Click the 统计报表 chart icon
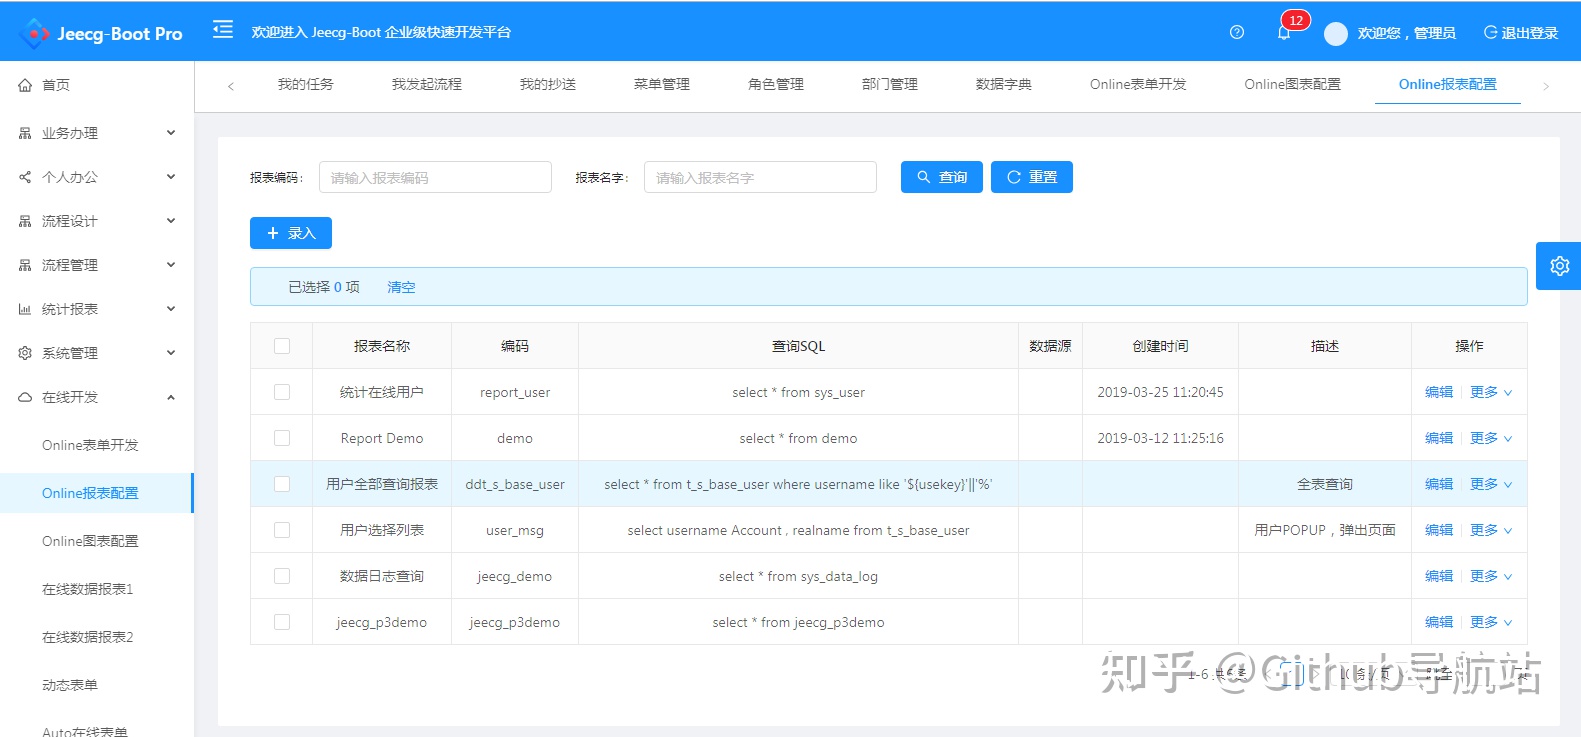The width and height of the screenshot is (1581, 737). [x=25, y=309]
